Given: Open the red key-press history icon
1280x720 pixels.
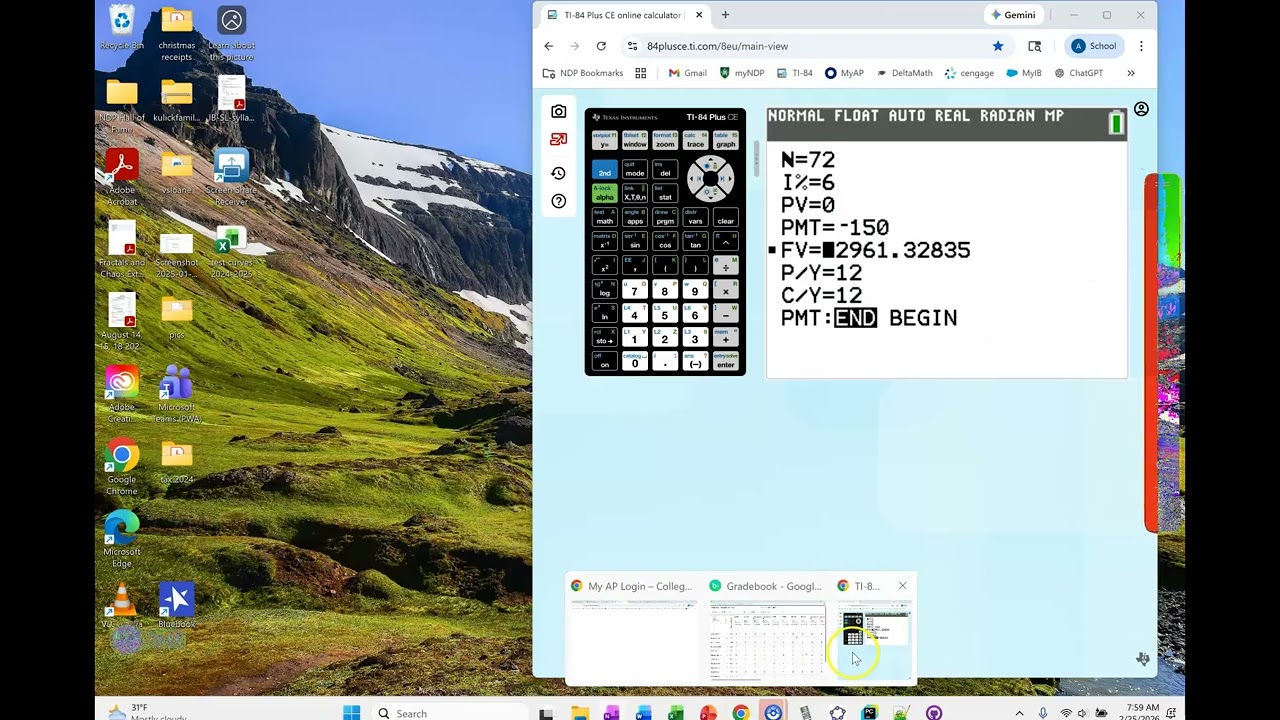Looking at the screenshot, I should pos(559,140).
